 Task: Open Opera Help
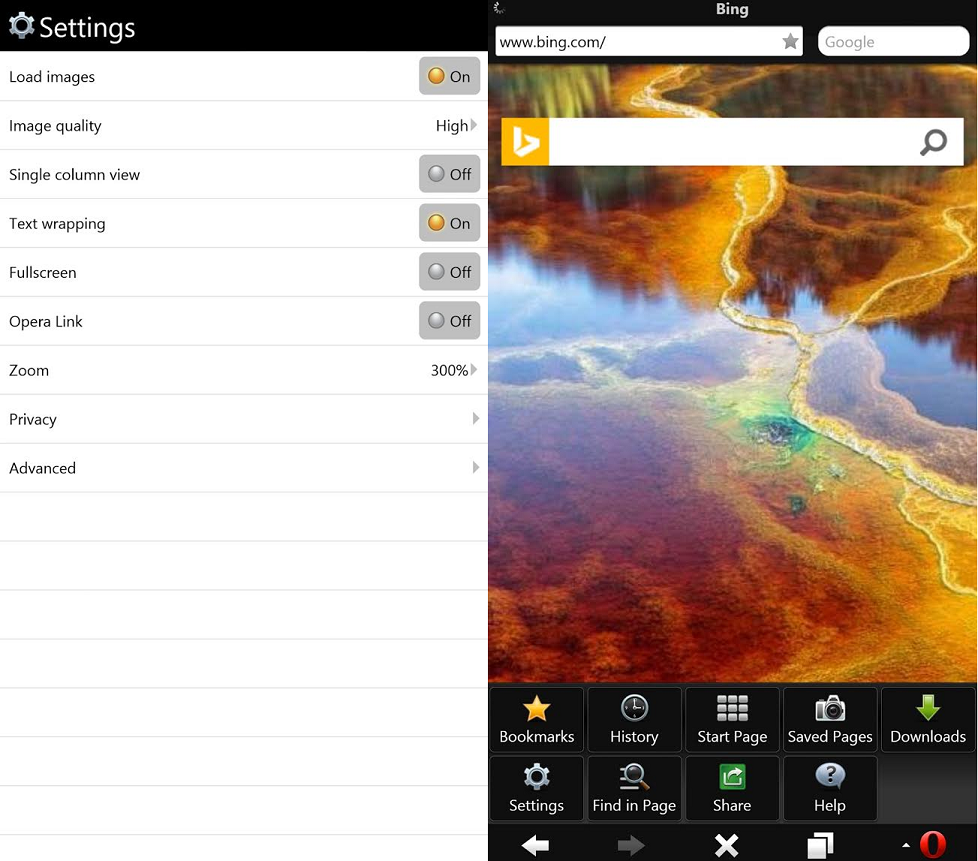point(830,788)
